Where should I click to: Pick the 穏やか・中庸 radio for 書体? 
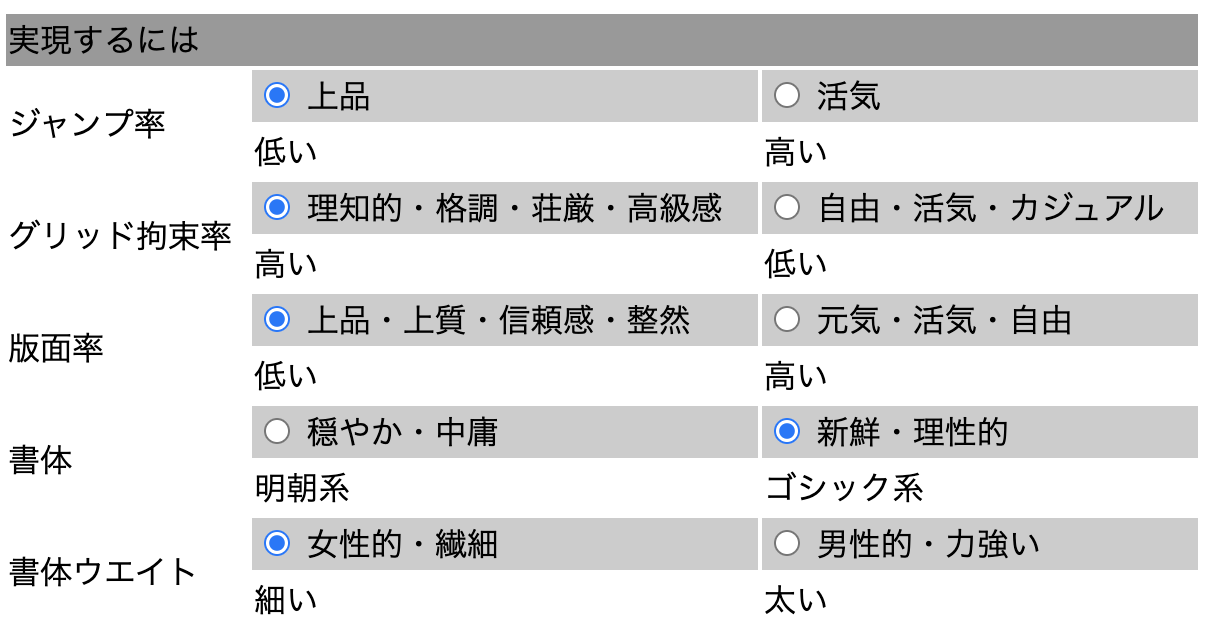(x=276, y=432)
